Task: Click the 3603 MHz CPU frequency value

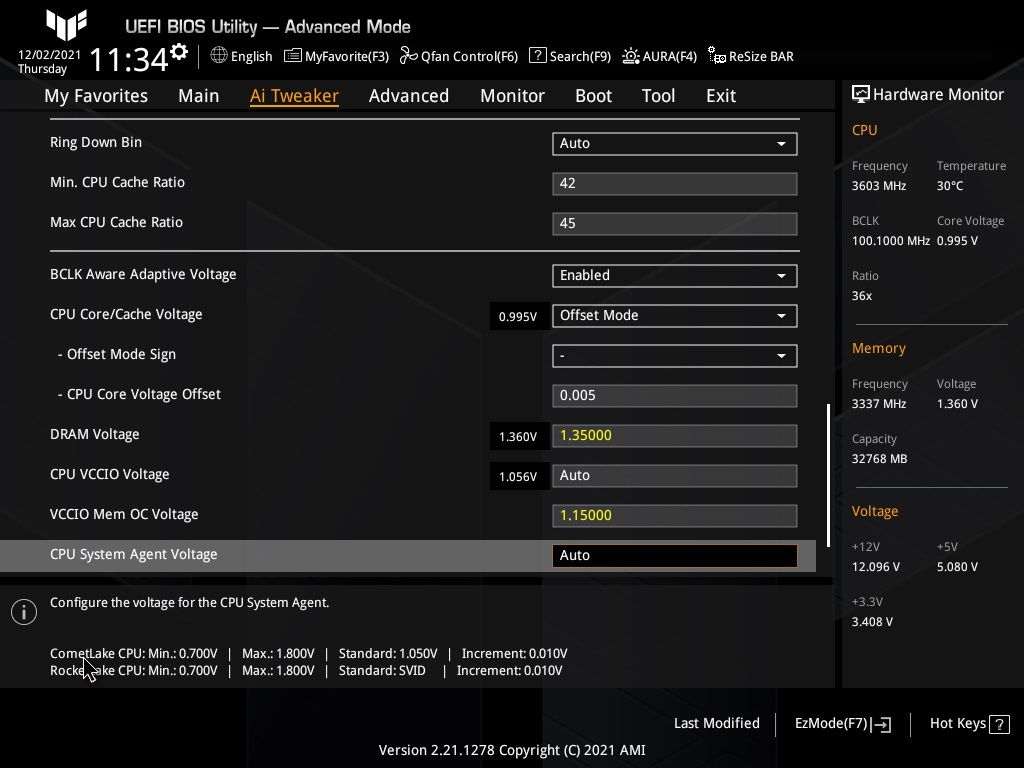Action: pyautogui.click(x=879, y=185)
